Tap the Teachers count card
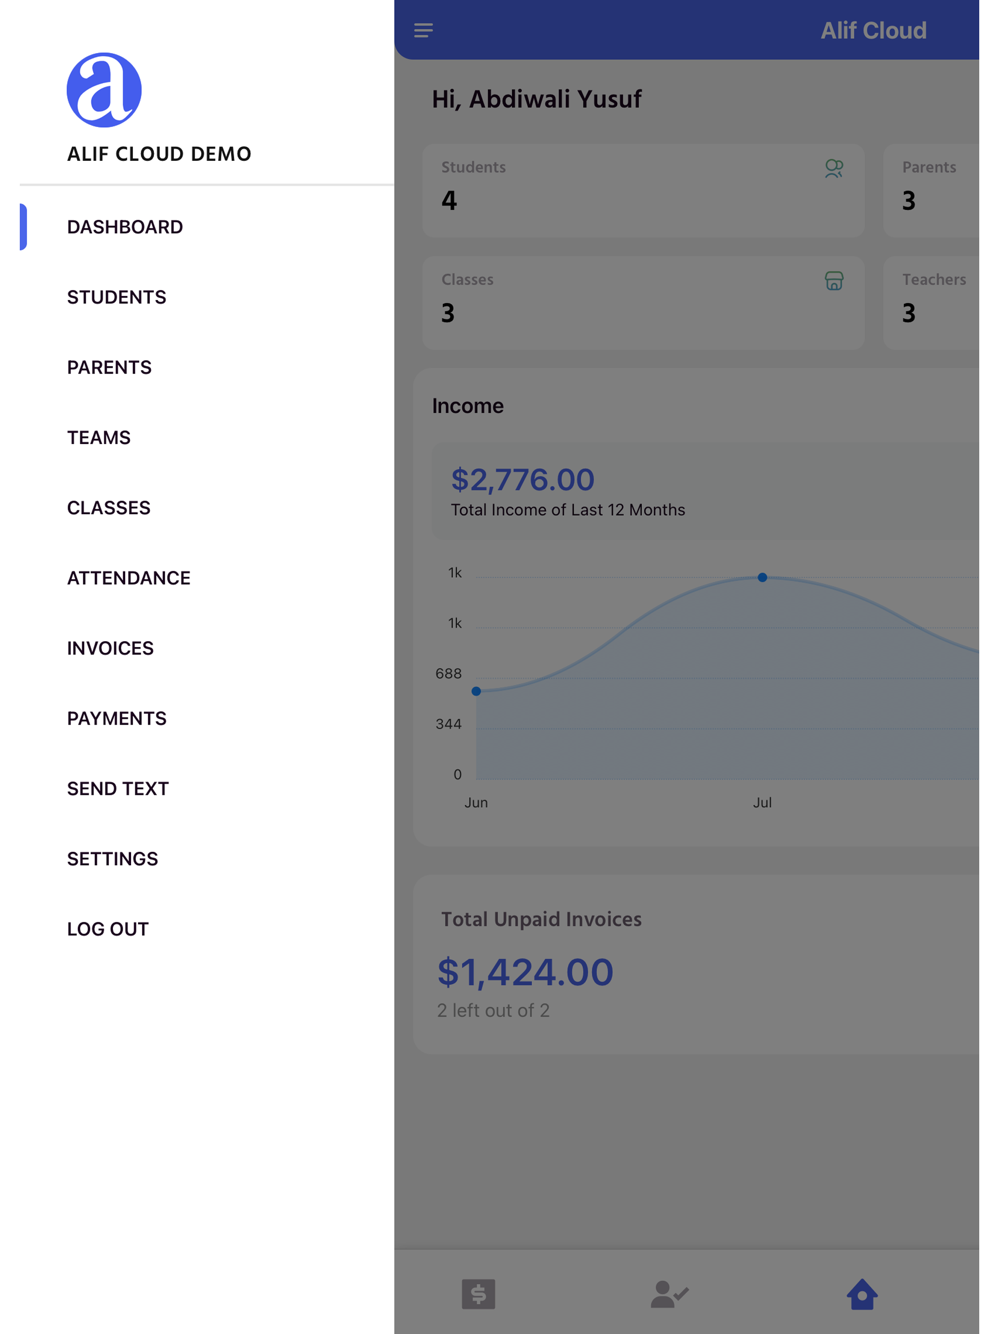Screen dimensions: 1000x1334 pyautogui.click(x=931, y=302)
